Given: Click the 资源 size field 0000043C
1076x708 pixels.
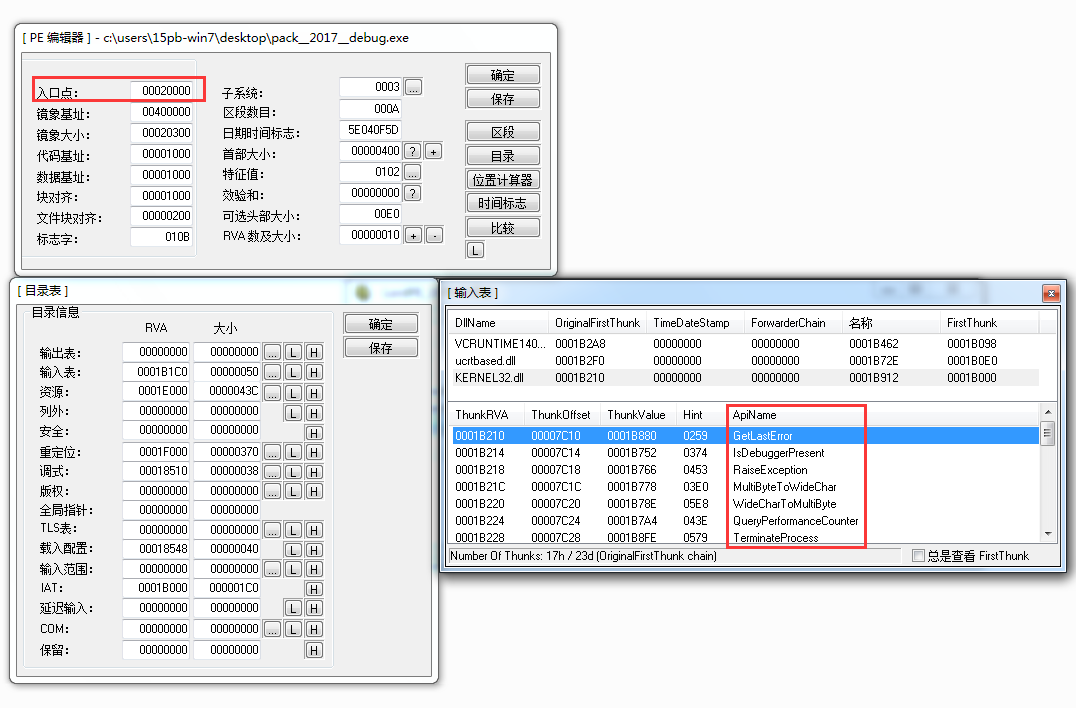Looking at the screenshot, I should tap(228, 391).
